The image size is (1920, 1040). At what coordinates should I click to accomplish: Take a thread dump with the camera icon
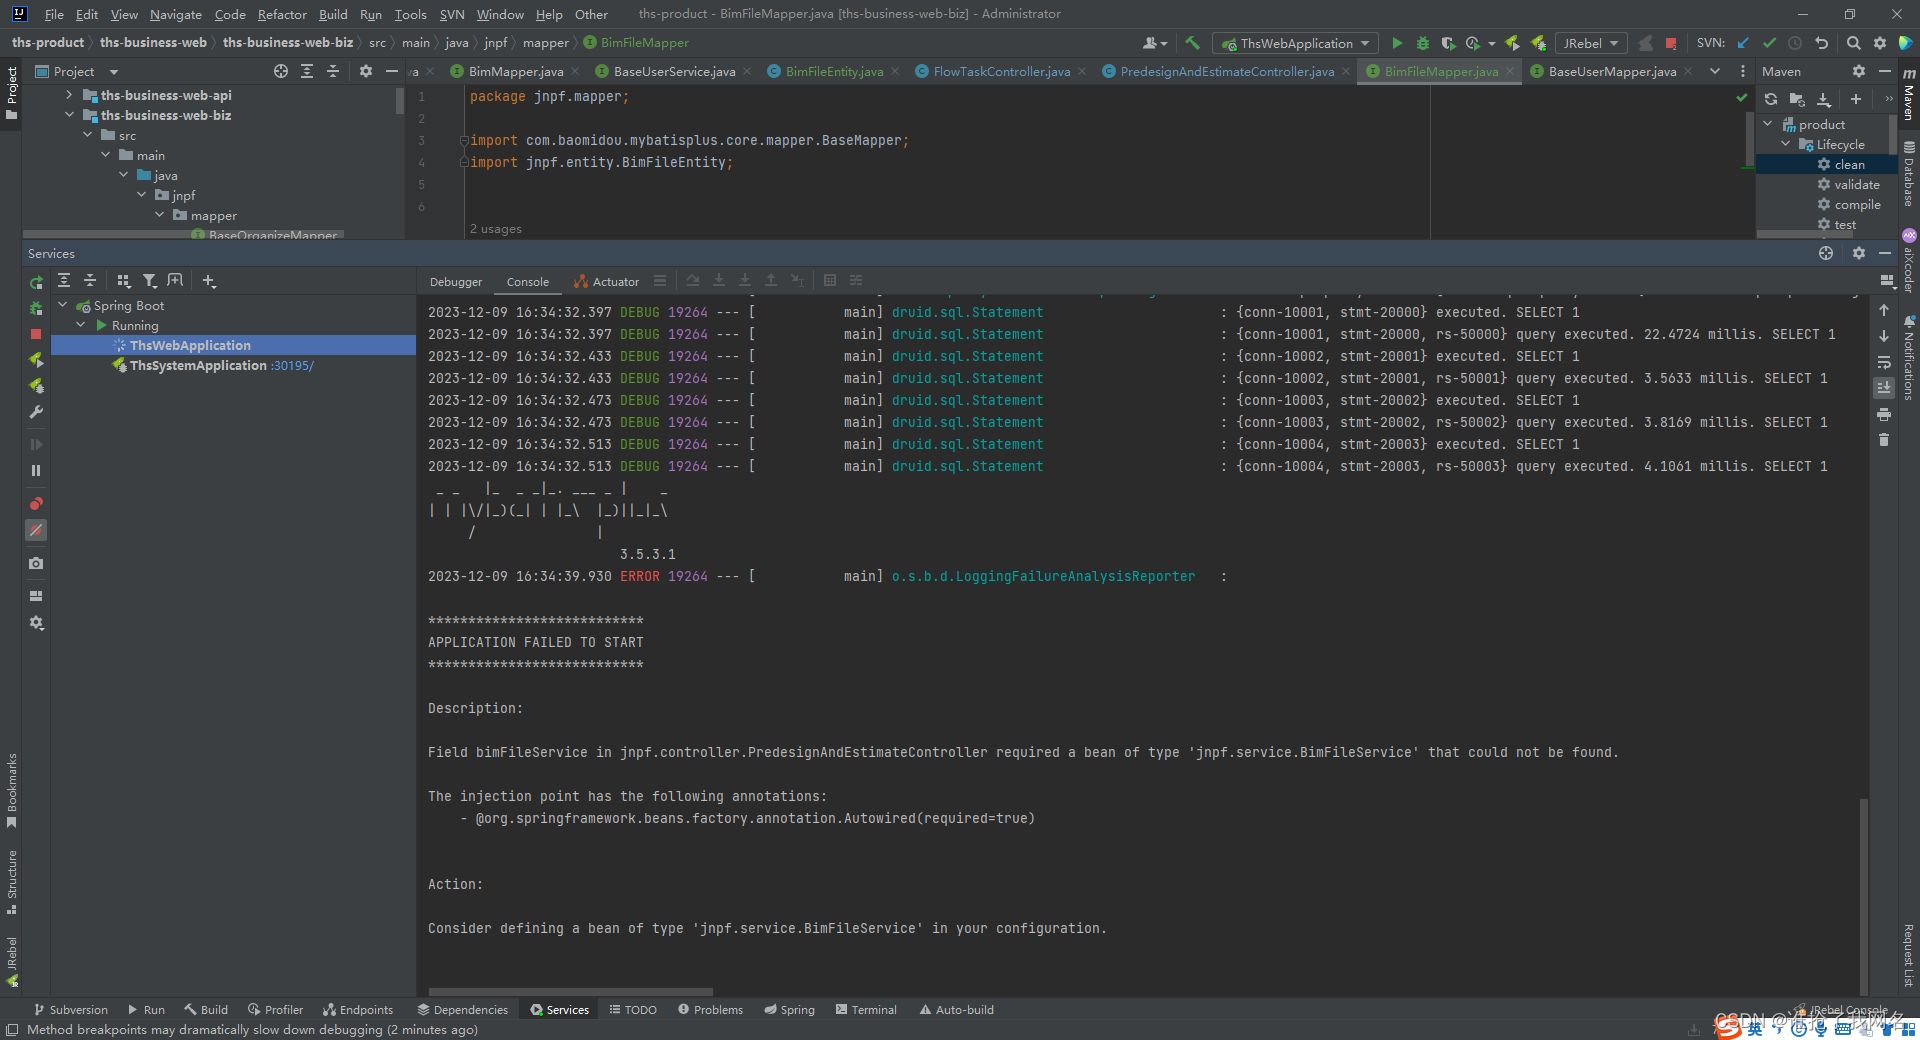(x=36, y=563)
